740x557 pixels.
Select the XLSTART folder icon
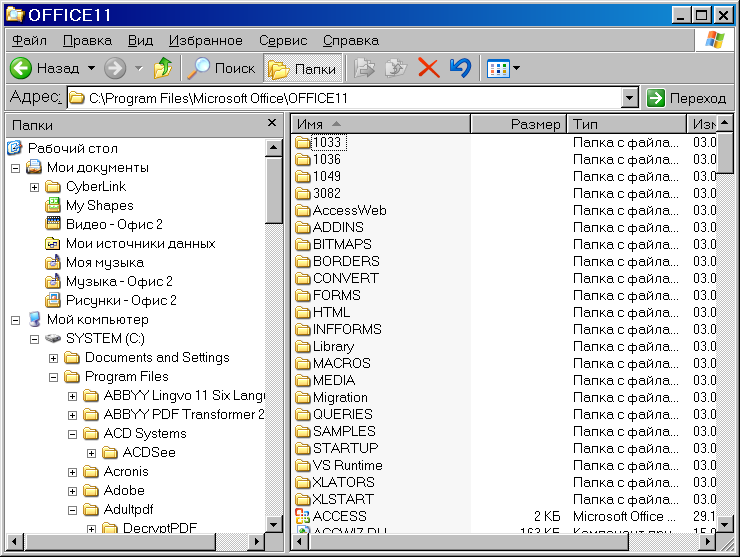tap(303, 499)
